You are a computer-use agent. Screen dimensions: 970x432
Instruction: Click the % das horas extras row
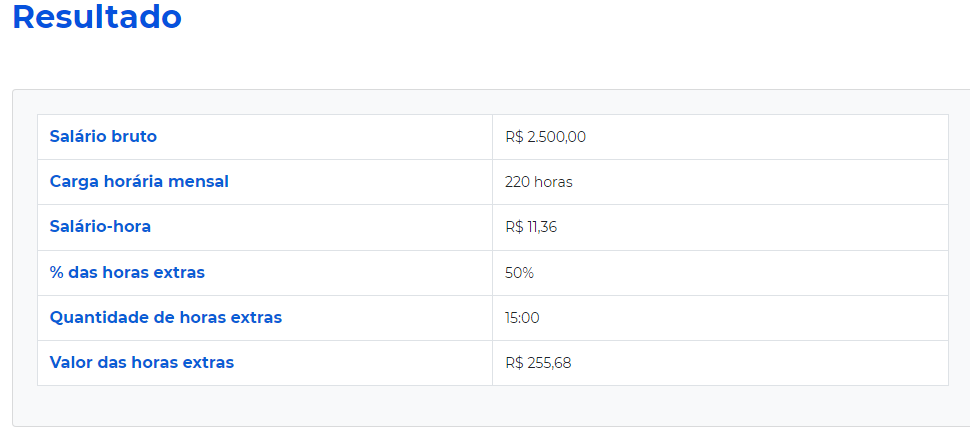tap(492, 272)
